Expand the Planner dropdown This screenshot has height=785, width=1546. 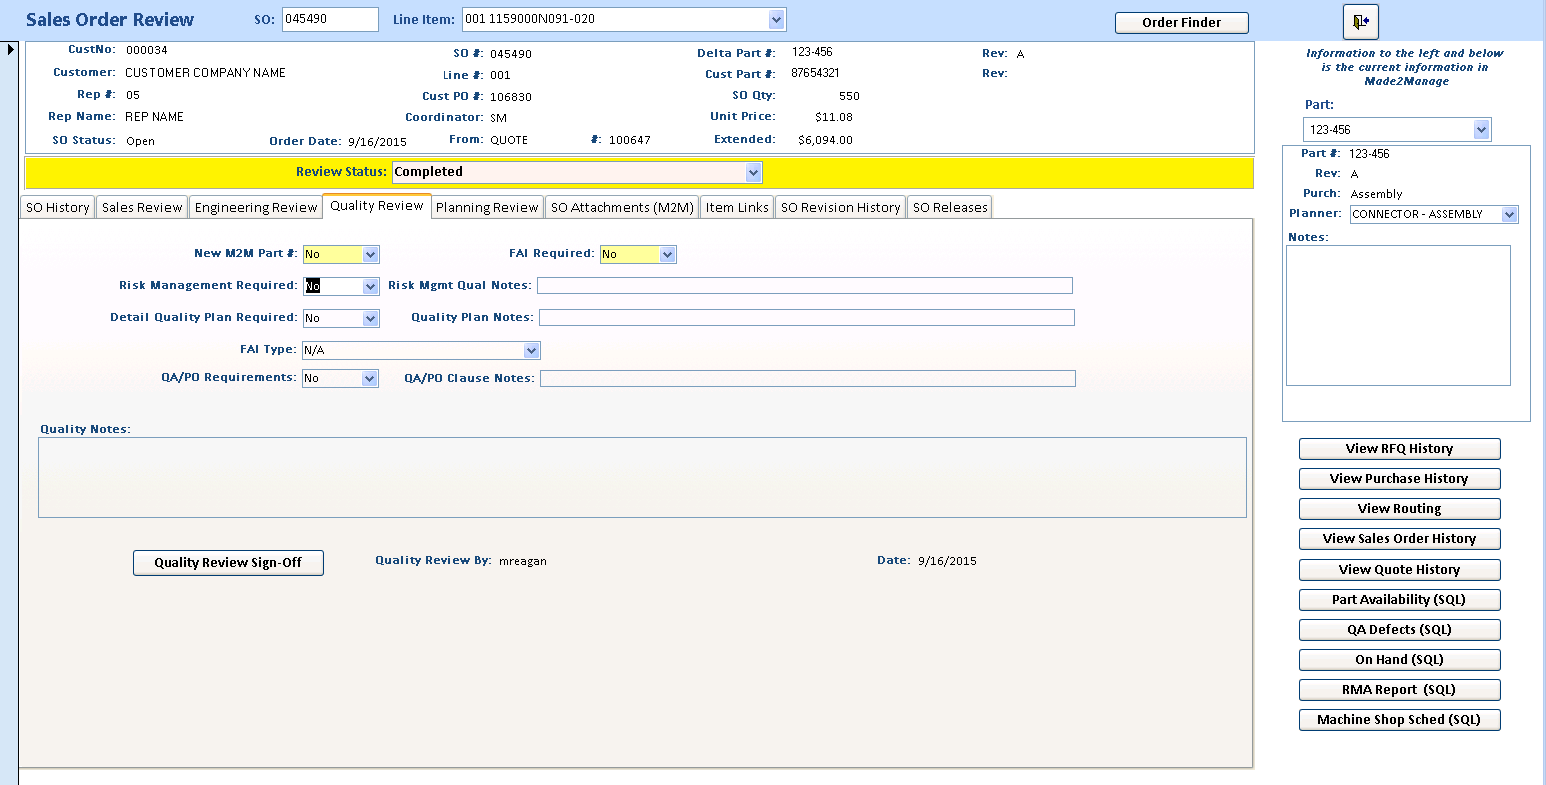click(x=1510, y=214)
